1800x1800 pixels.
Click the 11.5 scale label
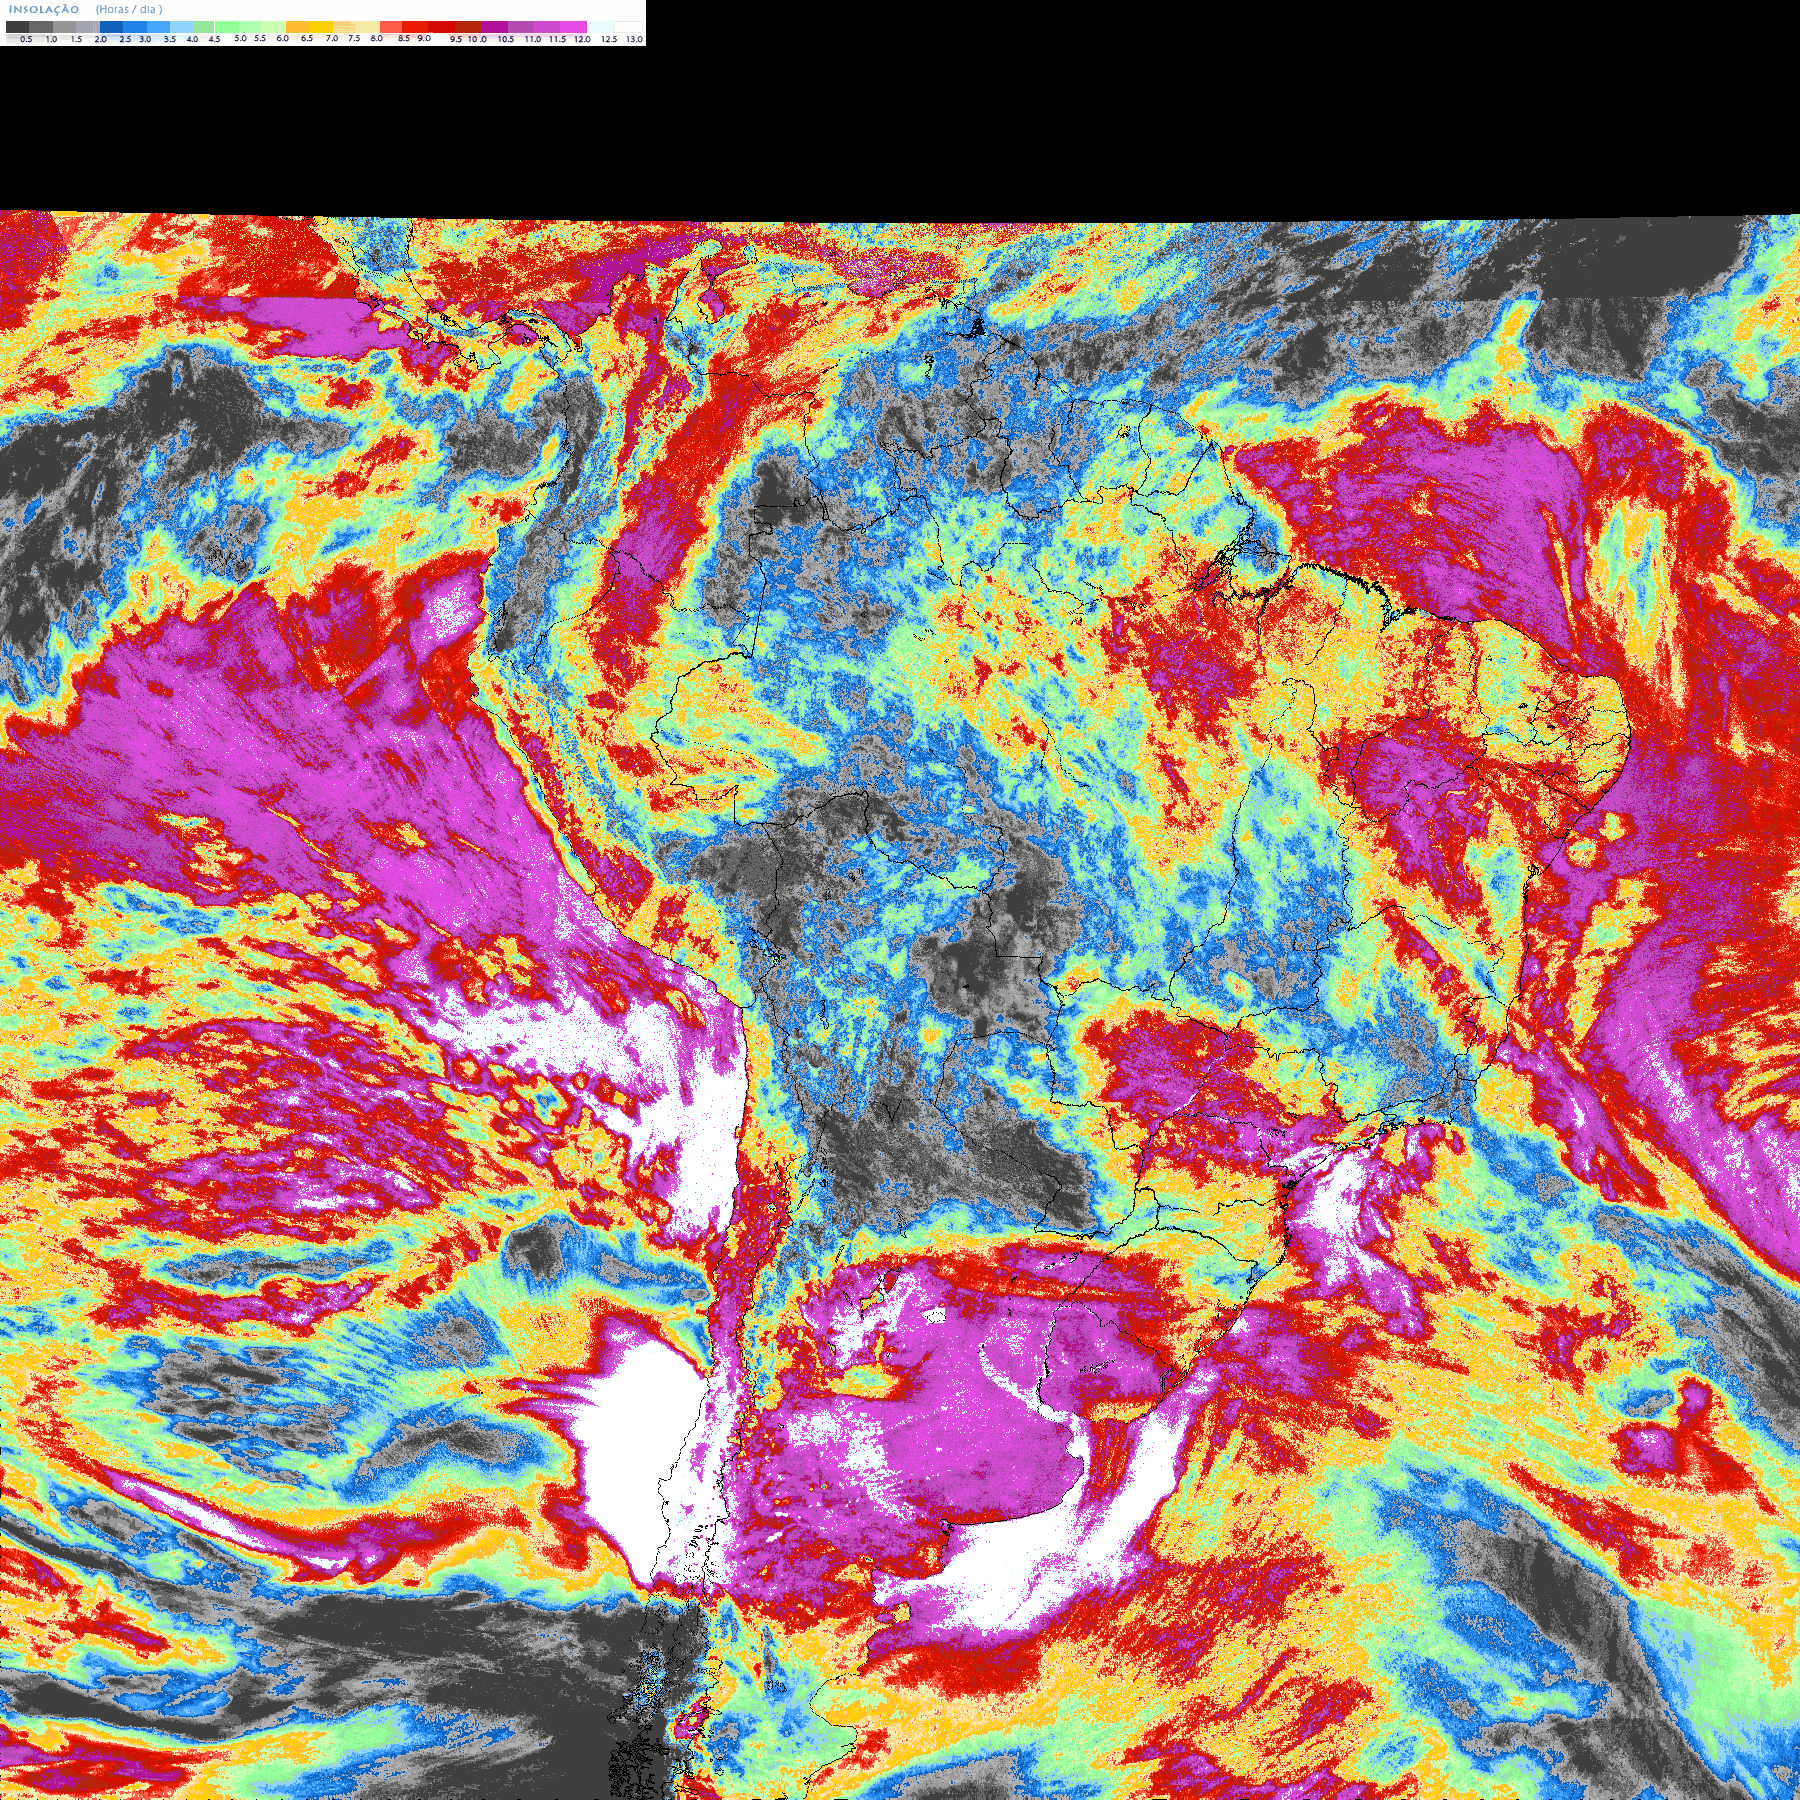pos(557,39)
